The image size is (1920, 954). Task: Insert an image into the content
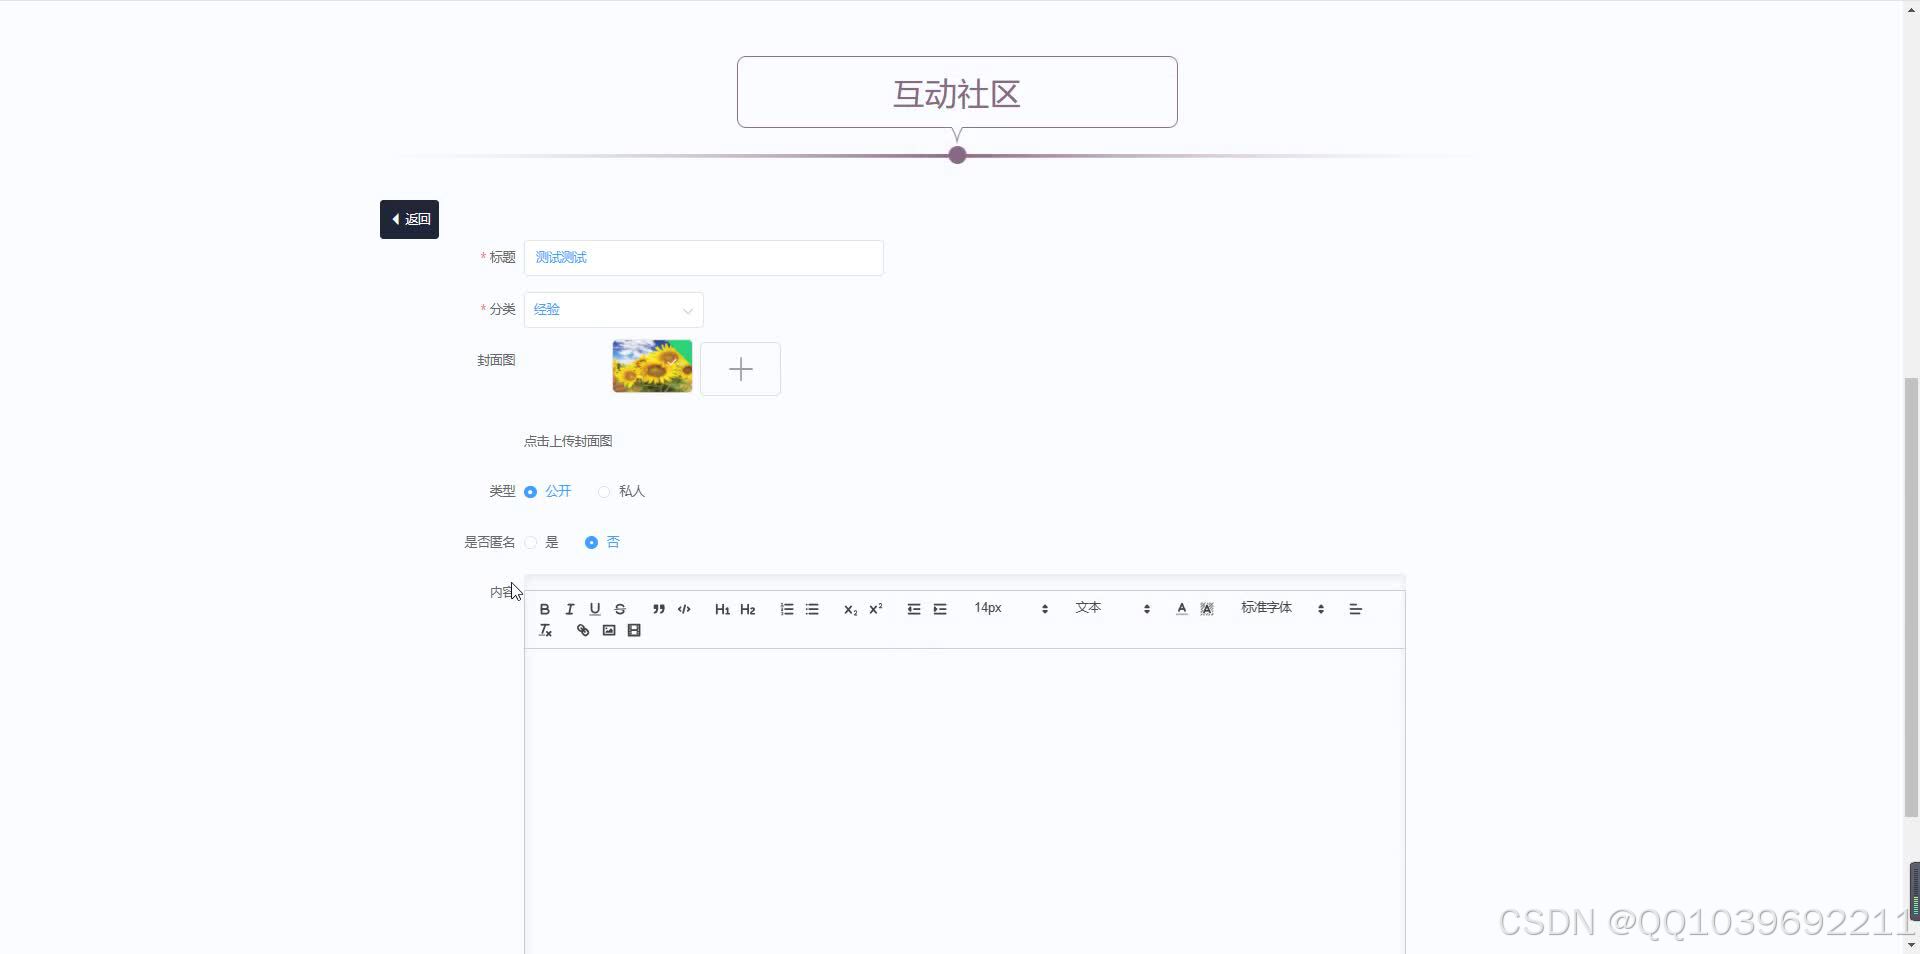pyautogui.click(x=608, y=630)
